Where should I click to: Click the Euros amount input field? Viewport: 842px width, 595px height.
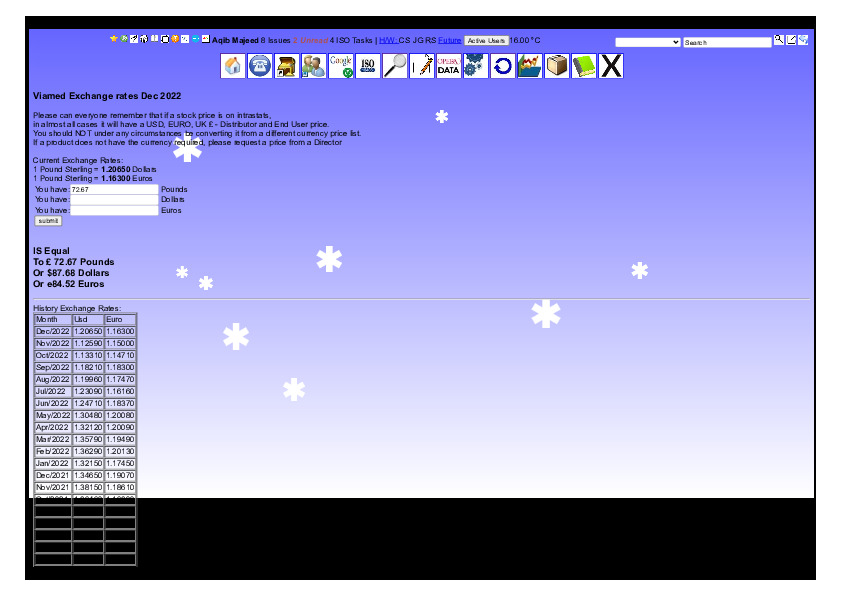pos(114,211)
